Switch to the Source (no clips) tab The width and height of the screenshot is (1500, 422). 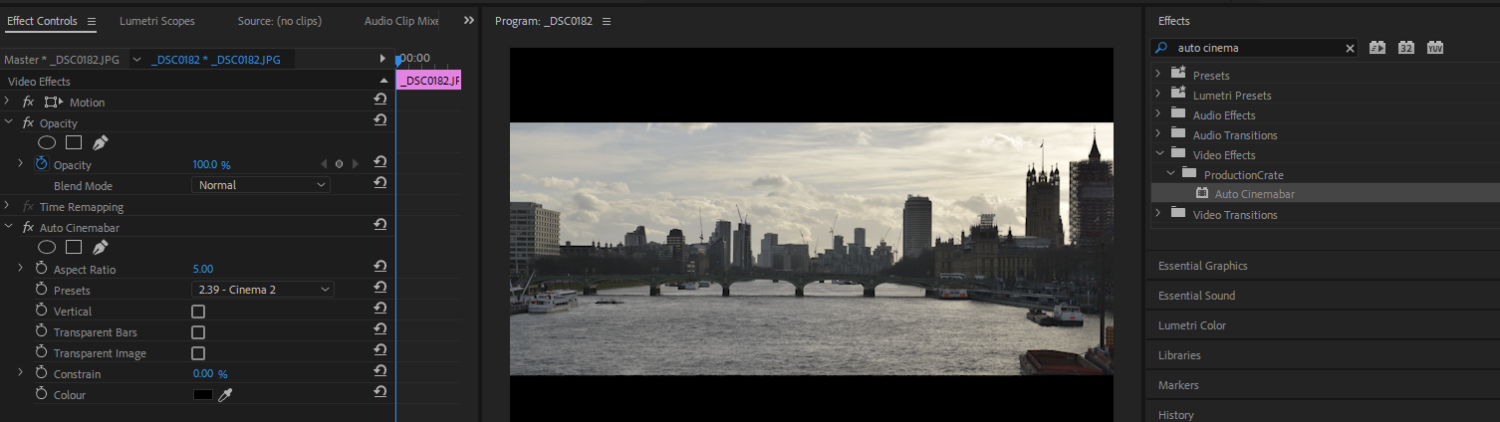tap(280, 21)
